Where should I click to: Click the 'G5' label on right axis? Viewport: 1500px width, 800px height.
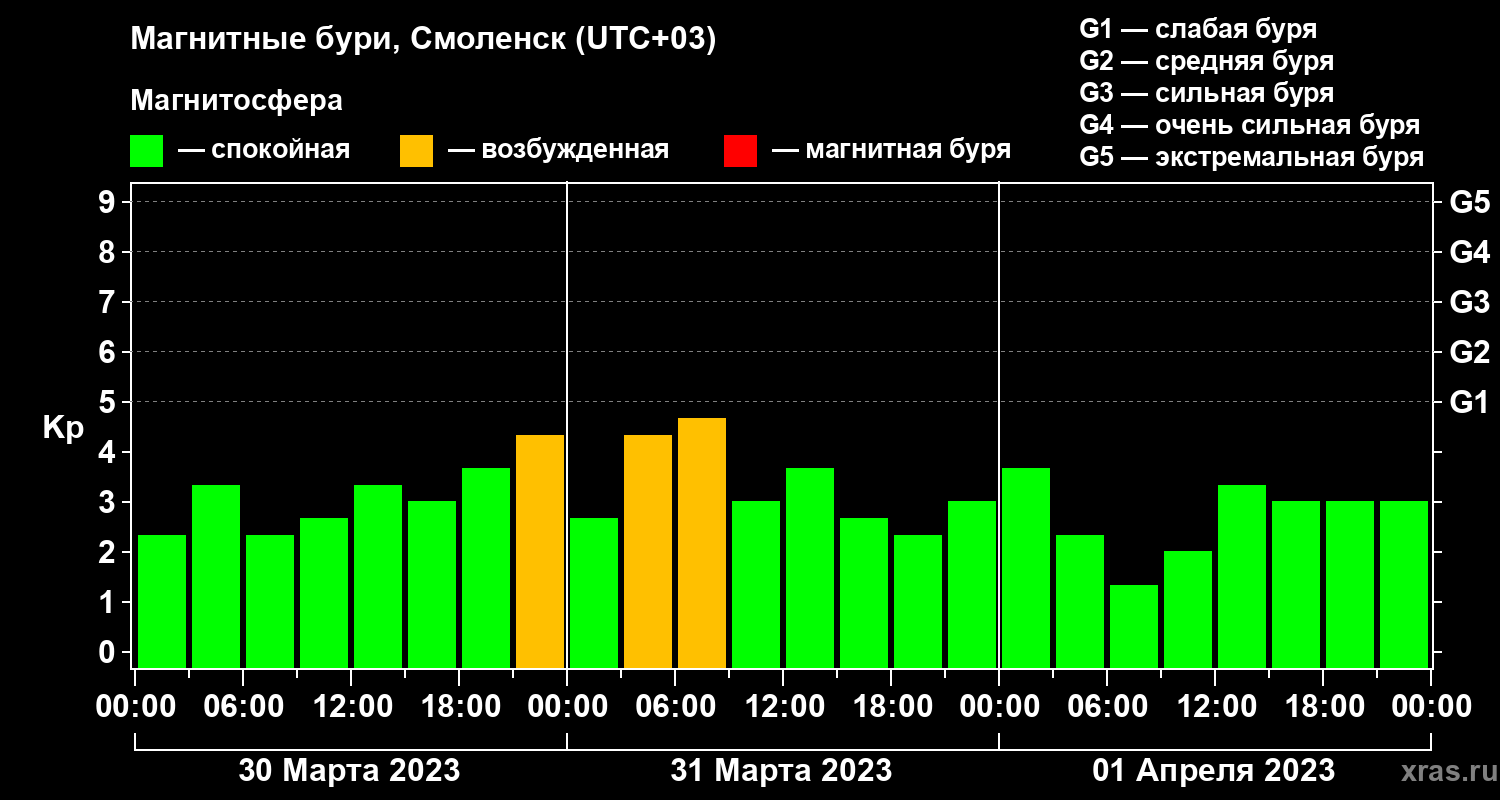pyautogui.click(x=1469, y=203)
